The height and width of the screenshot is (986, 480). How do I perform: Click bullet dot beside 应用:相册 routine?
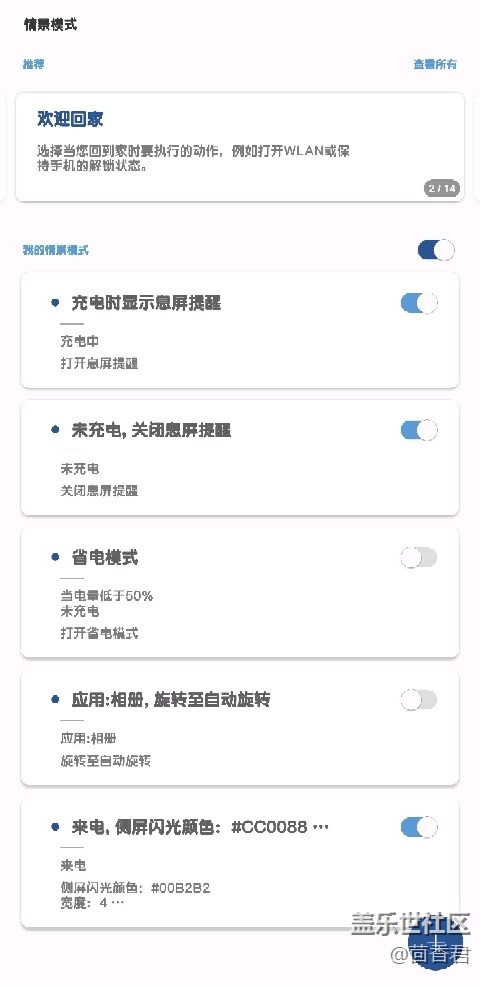pyautogui.click(x=55, y=699)
